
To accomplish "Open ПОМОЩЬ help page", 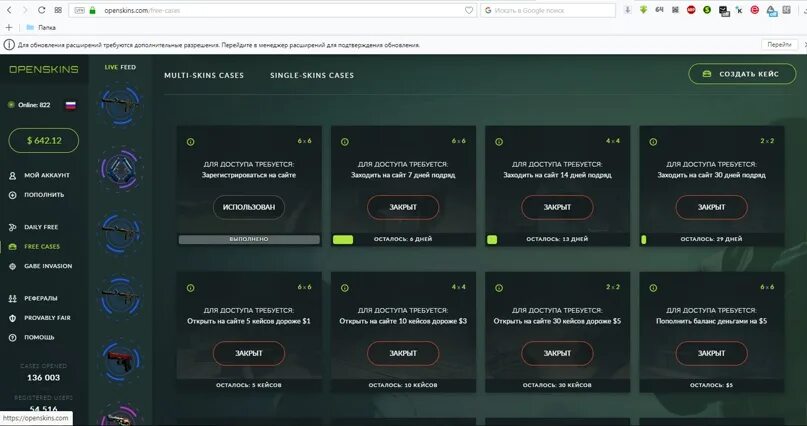I will point(31,338).
